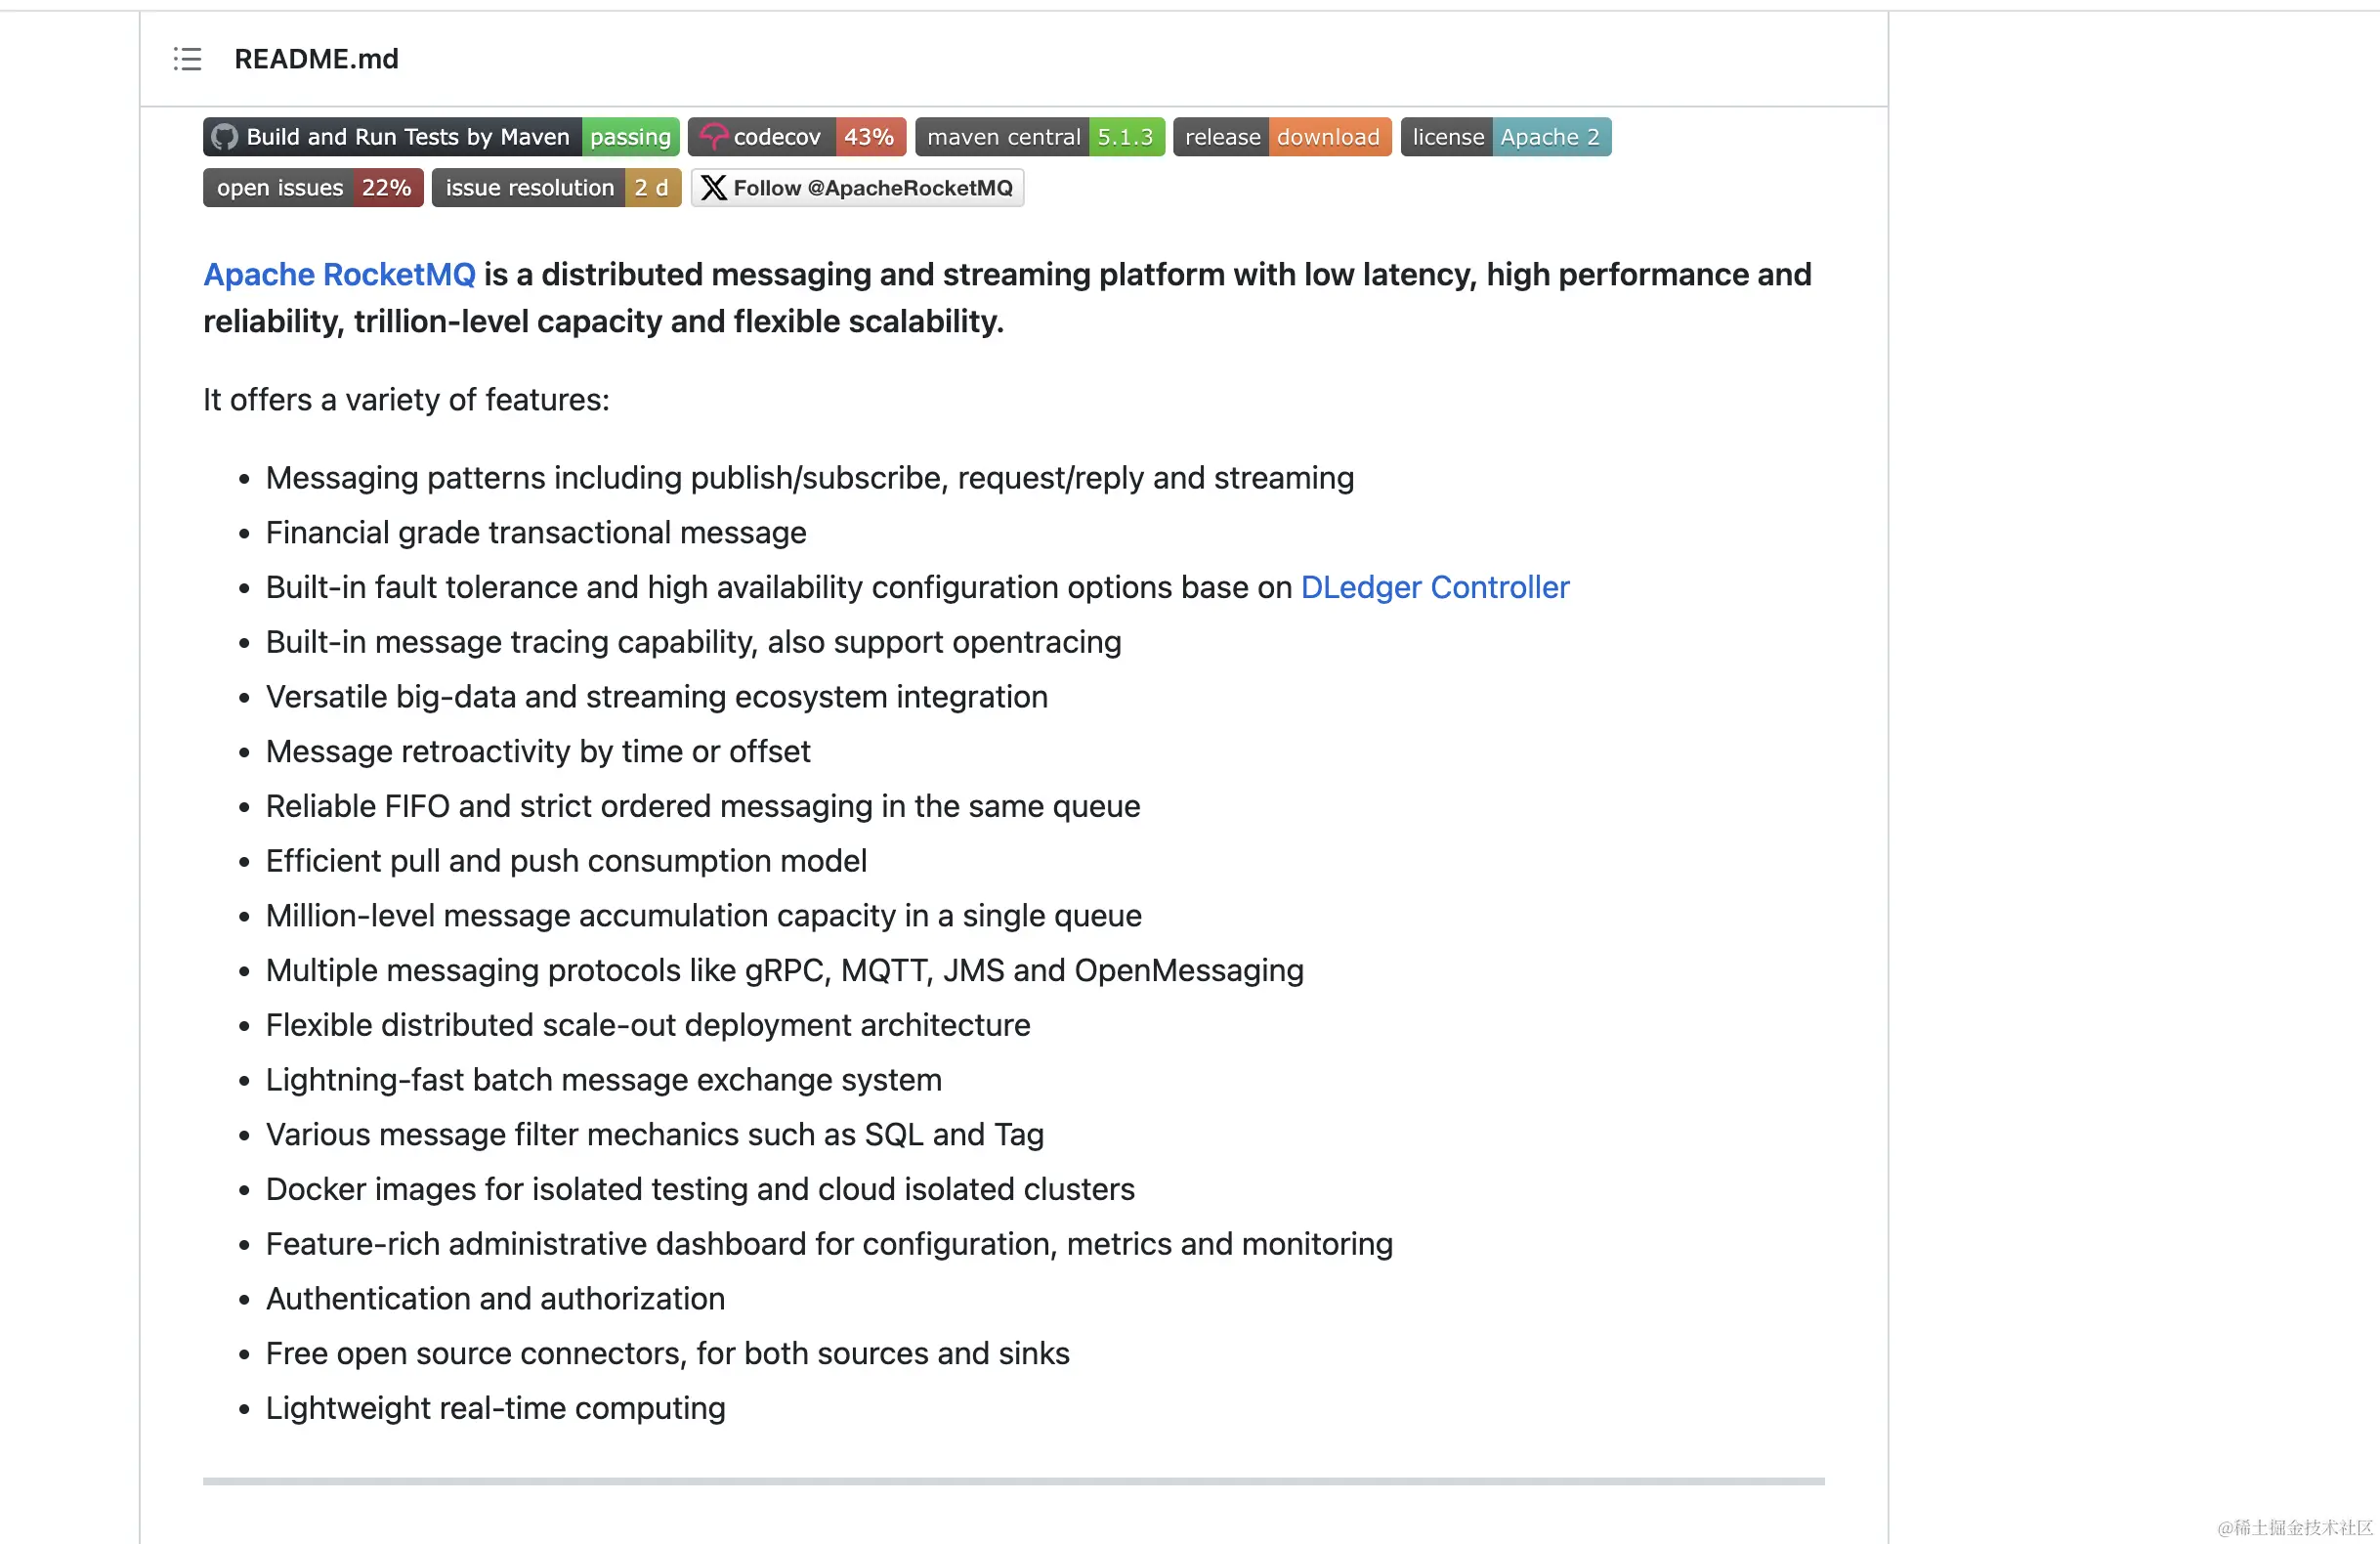Click the codecov umbrella icon badge

coord(713,137)
